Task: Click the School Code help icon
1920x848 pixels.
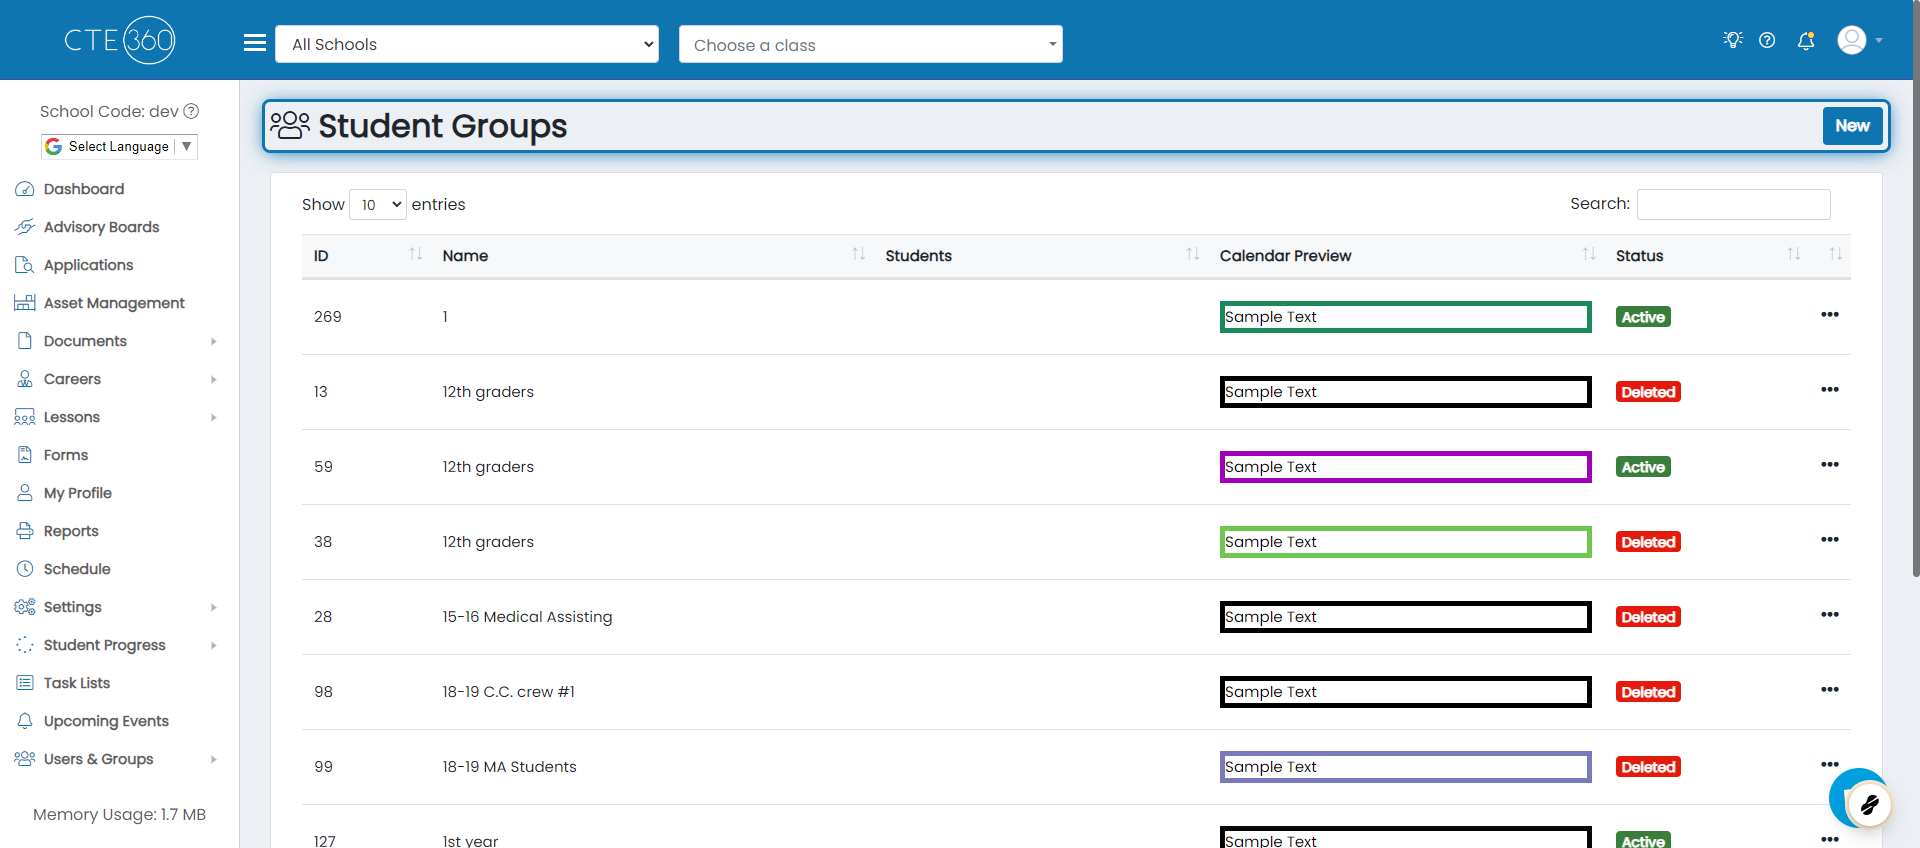Action: pos(191,111)
